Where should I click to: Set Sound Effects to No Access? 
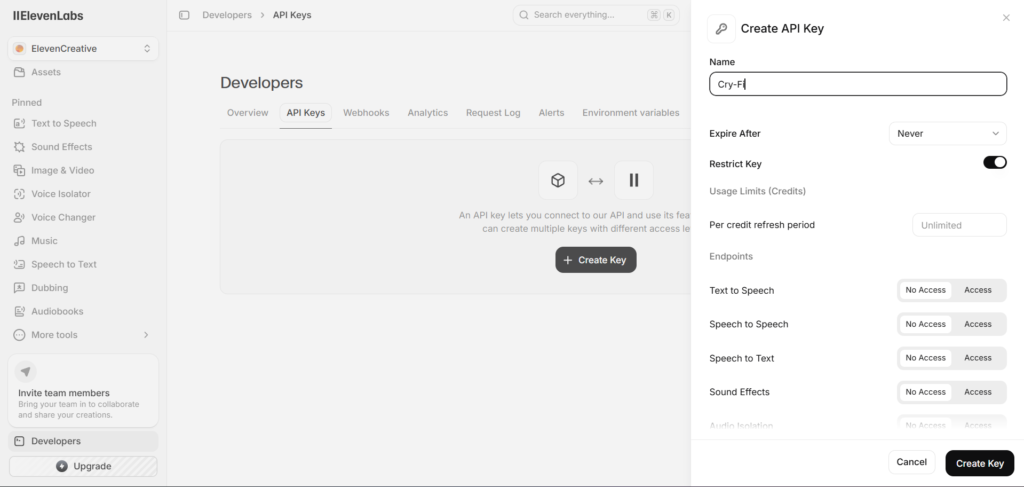point(925,392)
